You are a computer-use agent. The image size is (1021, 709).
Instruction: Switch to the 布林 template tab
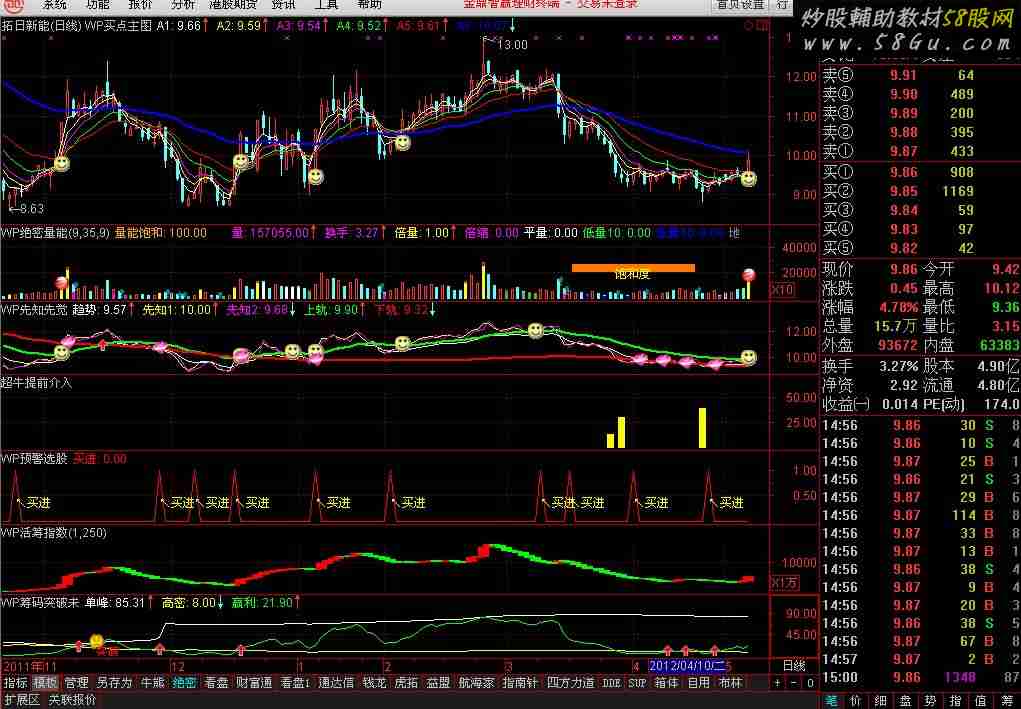[x=730, y=682]
